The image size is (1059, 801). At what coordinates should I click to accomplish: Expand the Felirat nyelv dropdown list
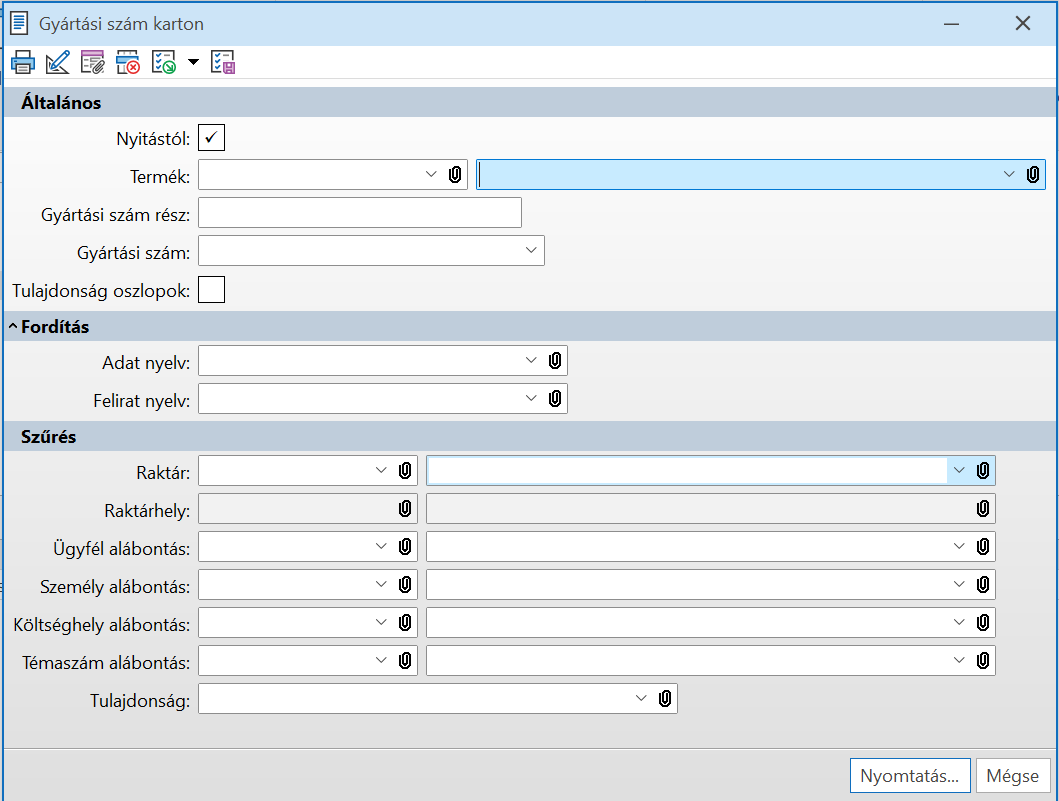pos(531,399)
